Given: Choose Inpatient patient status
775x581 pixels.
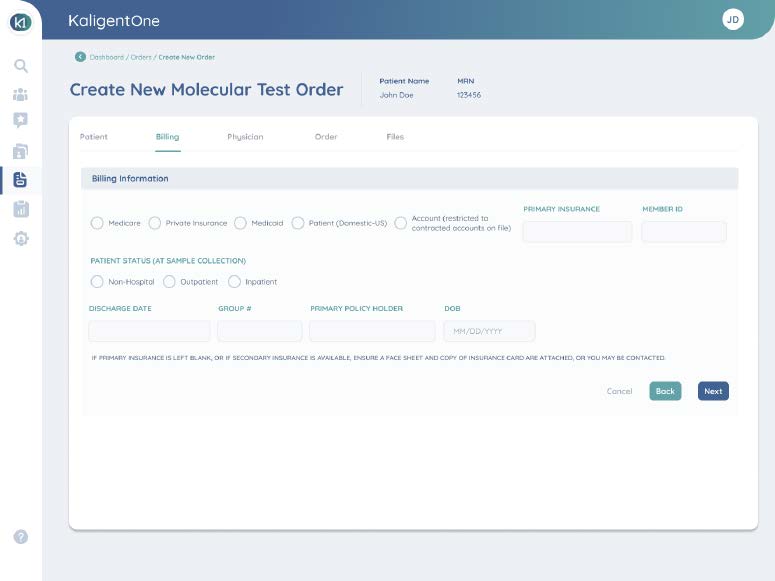Looking at the screenshot, I should tap(235, 282).
